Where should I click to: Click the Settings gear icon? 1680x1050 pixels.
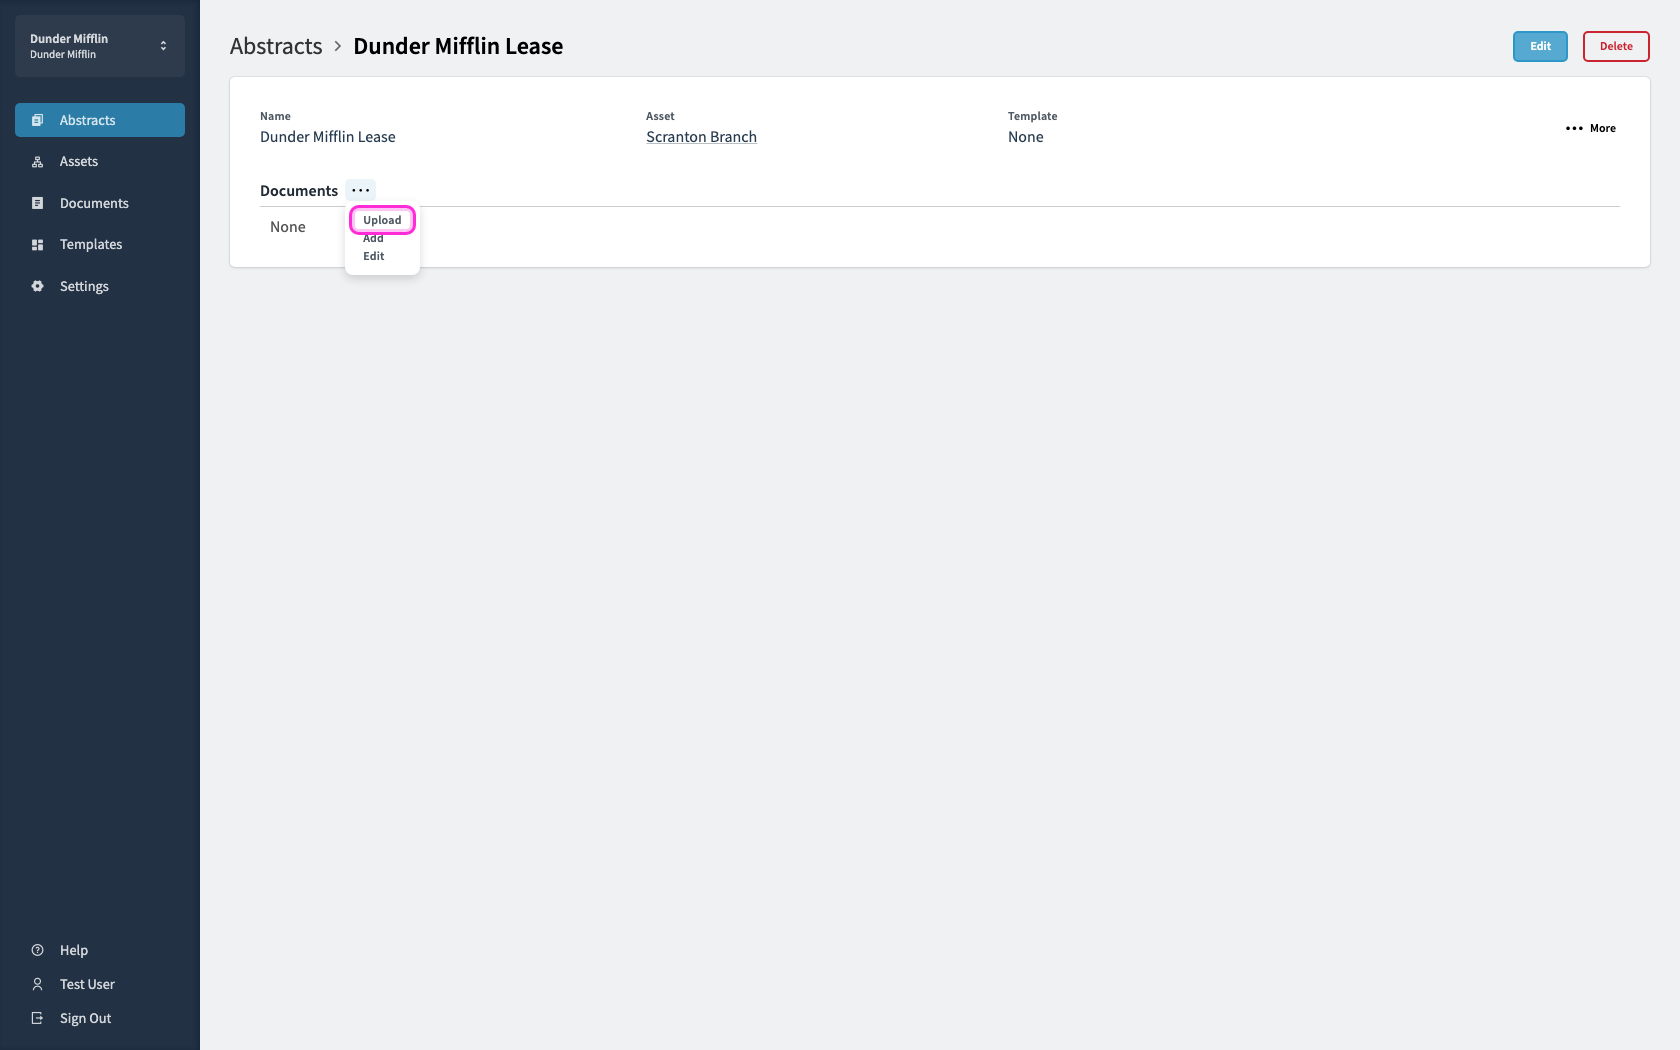click(x=37, y=286)
